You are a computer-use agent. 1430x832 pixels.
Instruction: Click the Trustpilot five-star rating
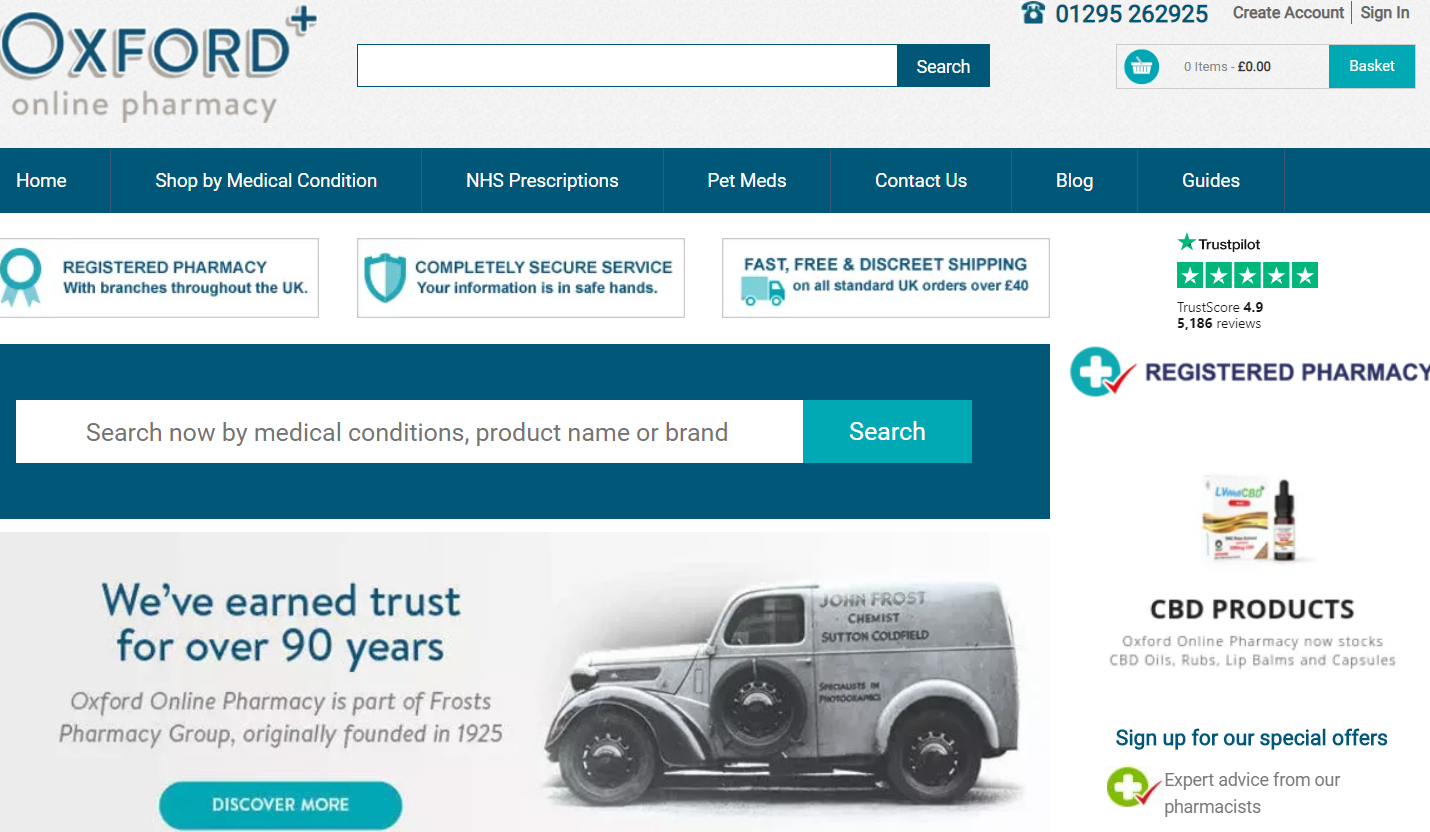tap(1247, 275)
